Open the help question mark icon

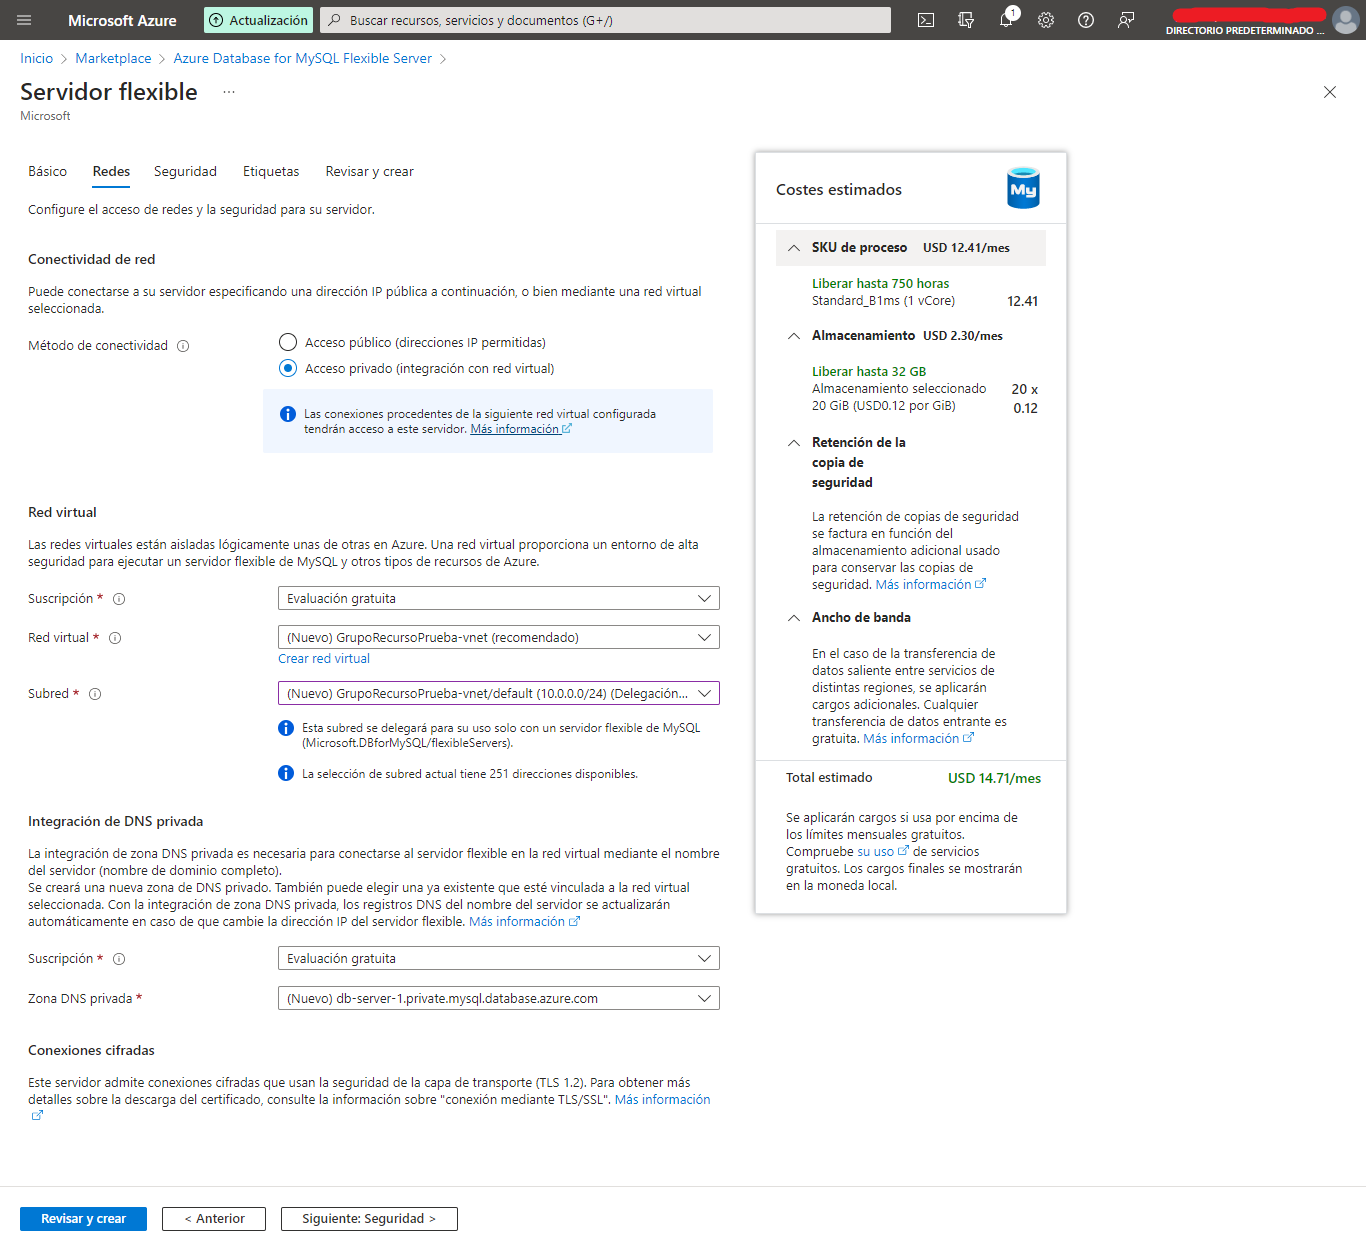(x=1086, y=20)
